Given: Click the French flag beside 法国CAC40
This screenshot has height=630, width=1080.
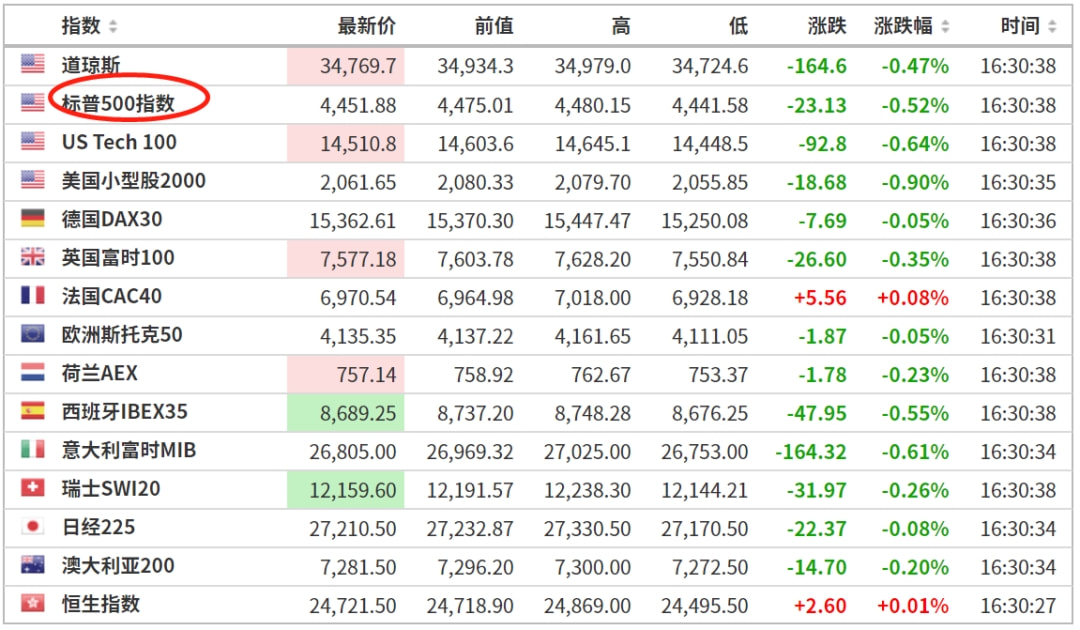Looking at the screenshot, I should [32, 295].
